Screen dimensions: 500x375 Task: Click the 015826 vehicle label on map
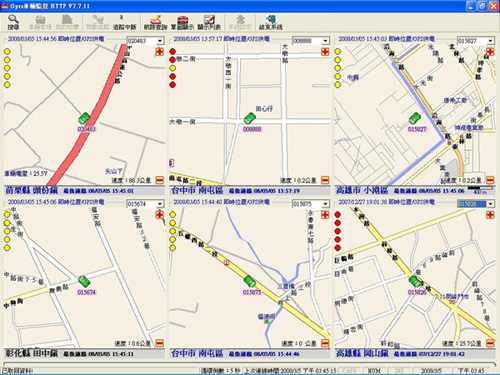click(x=417, y=292)
